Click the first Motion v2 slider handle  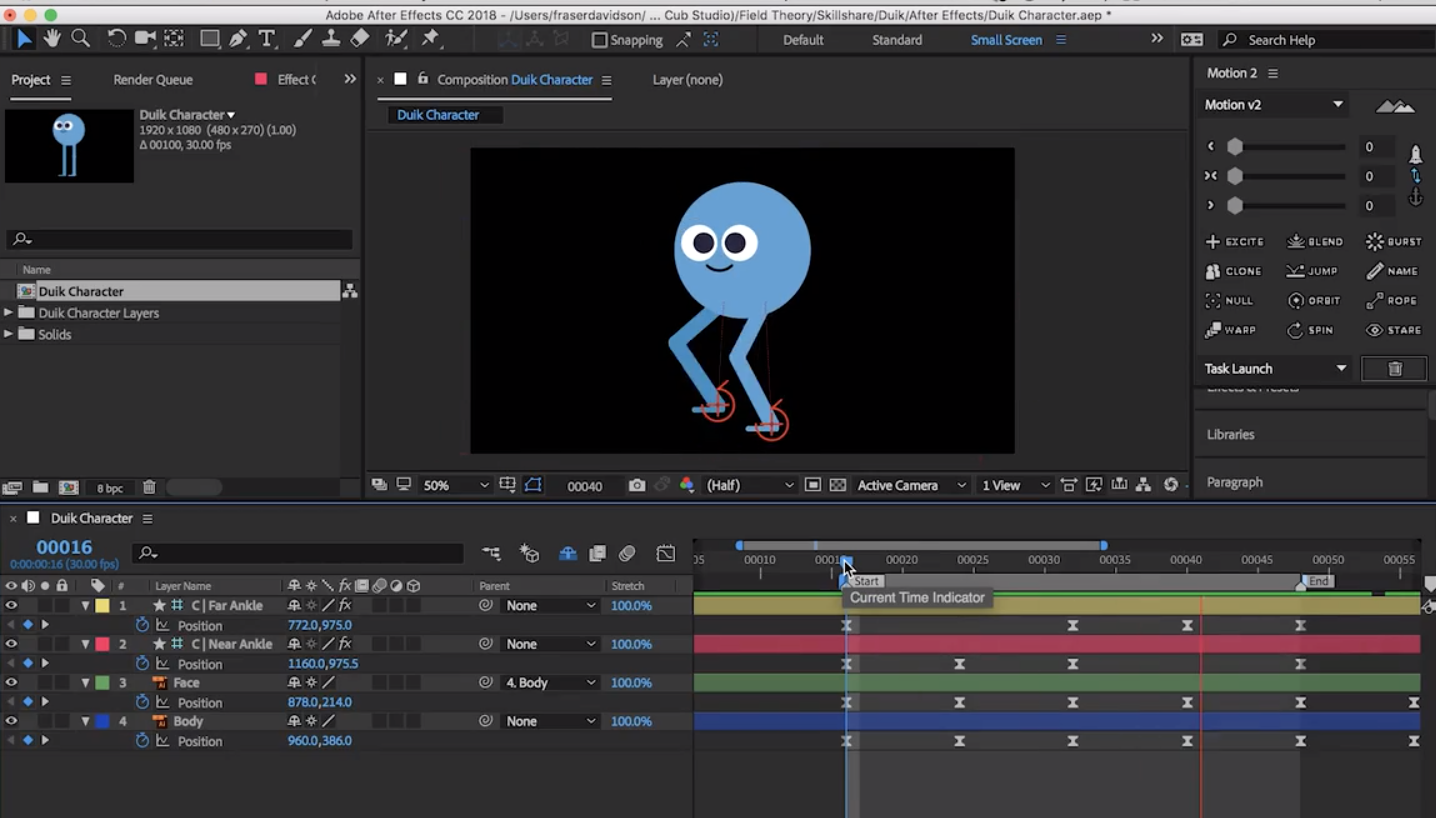(x=1235, y=147)
